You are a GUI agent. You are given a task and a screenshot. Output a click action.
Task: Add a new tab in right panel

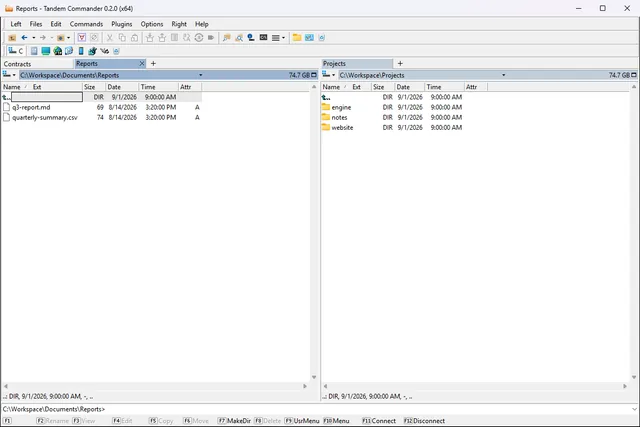(400, 64)
